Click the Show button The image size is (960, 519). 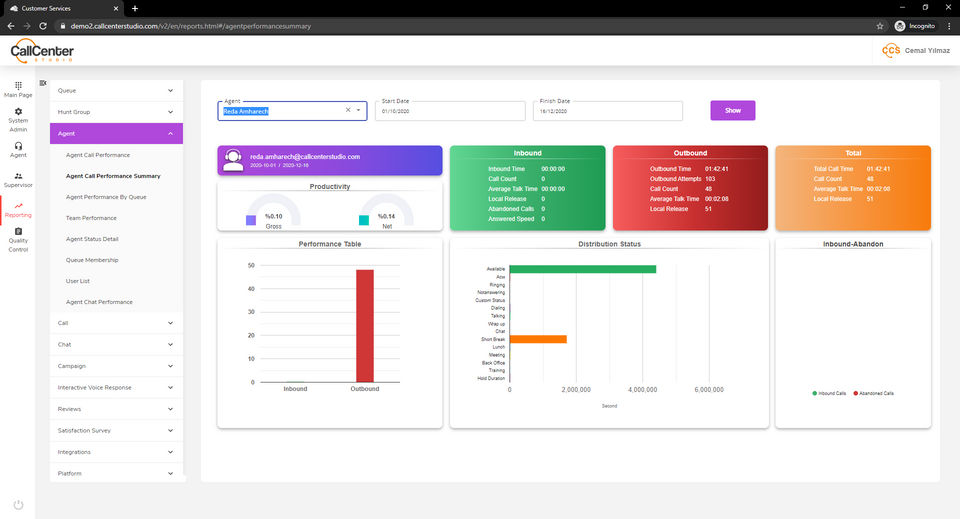pos(732,111)
